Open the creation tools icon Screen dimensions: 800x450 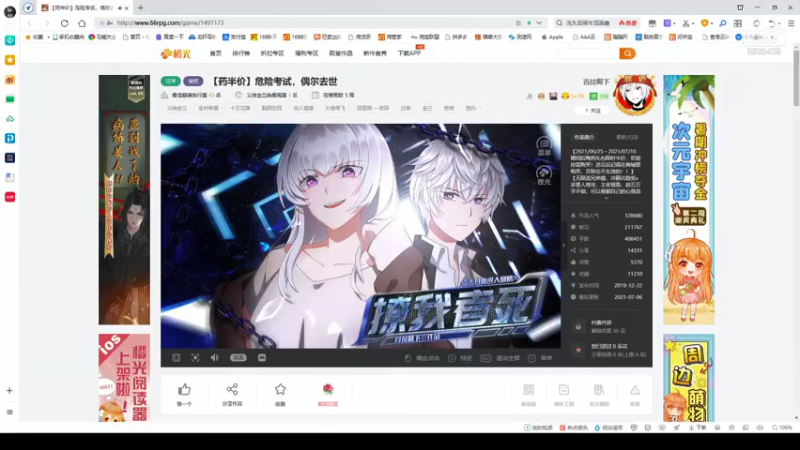[x=564, y=390]
